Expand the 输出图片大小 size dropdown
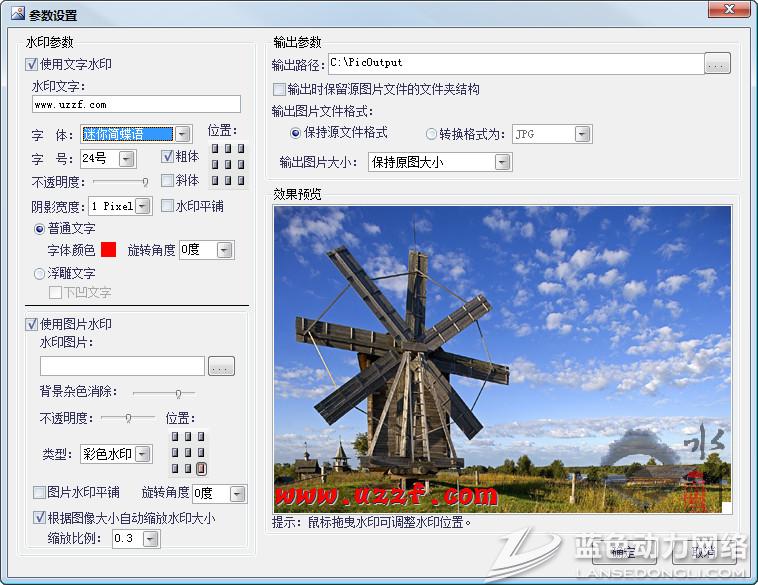758x585 pixels. [x=502, y=162]
